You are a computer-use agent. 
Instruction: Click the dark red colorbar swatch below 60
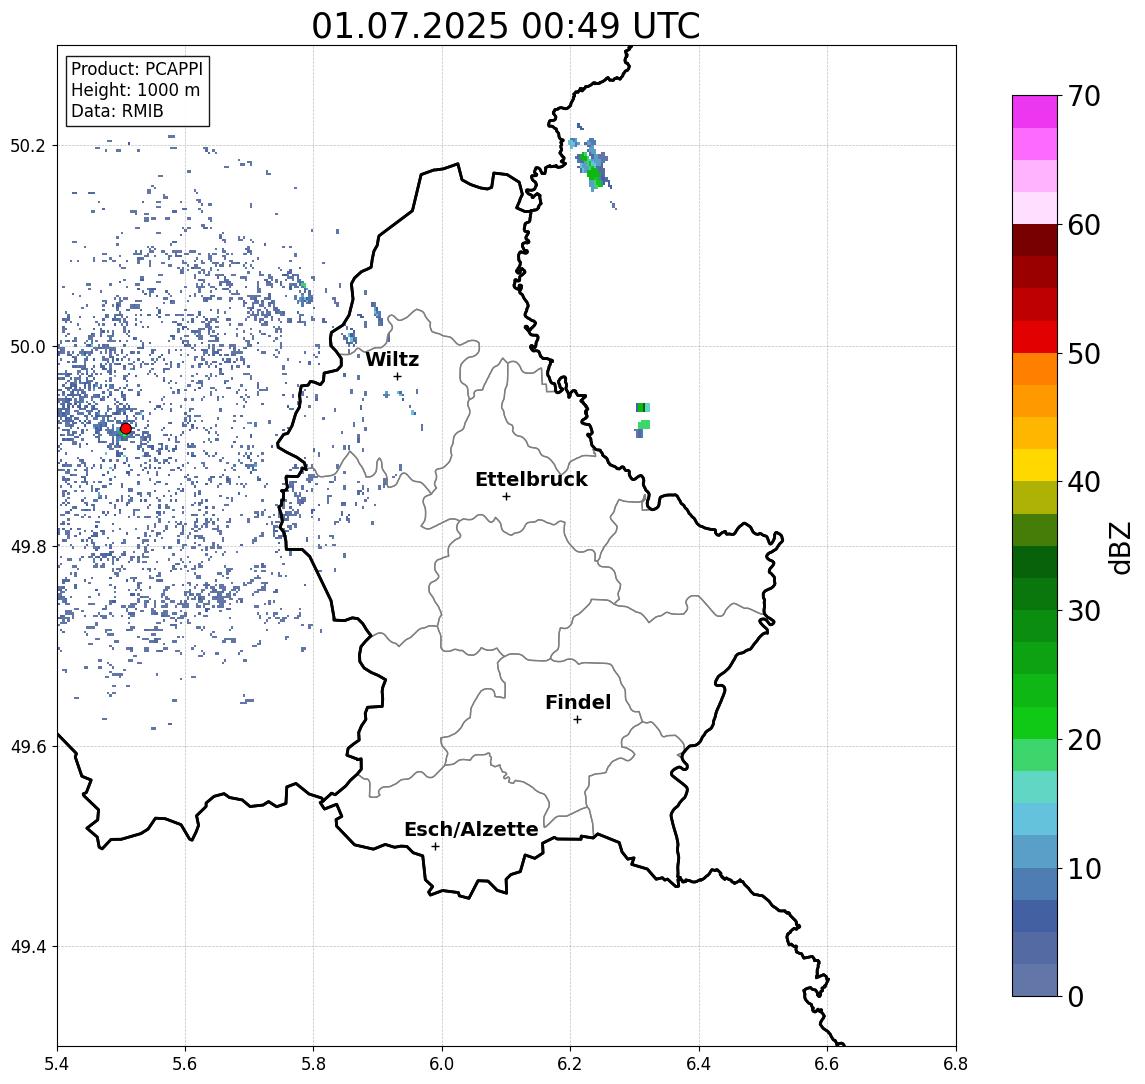point(1035,240)
